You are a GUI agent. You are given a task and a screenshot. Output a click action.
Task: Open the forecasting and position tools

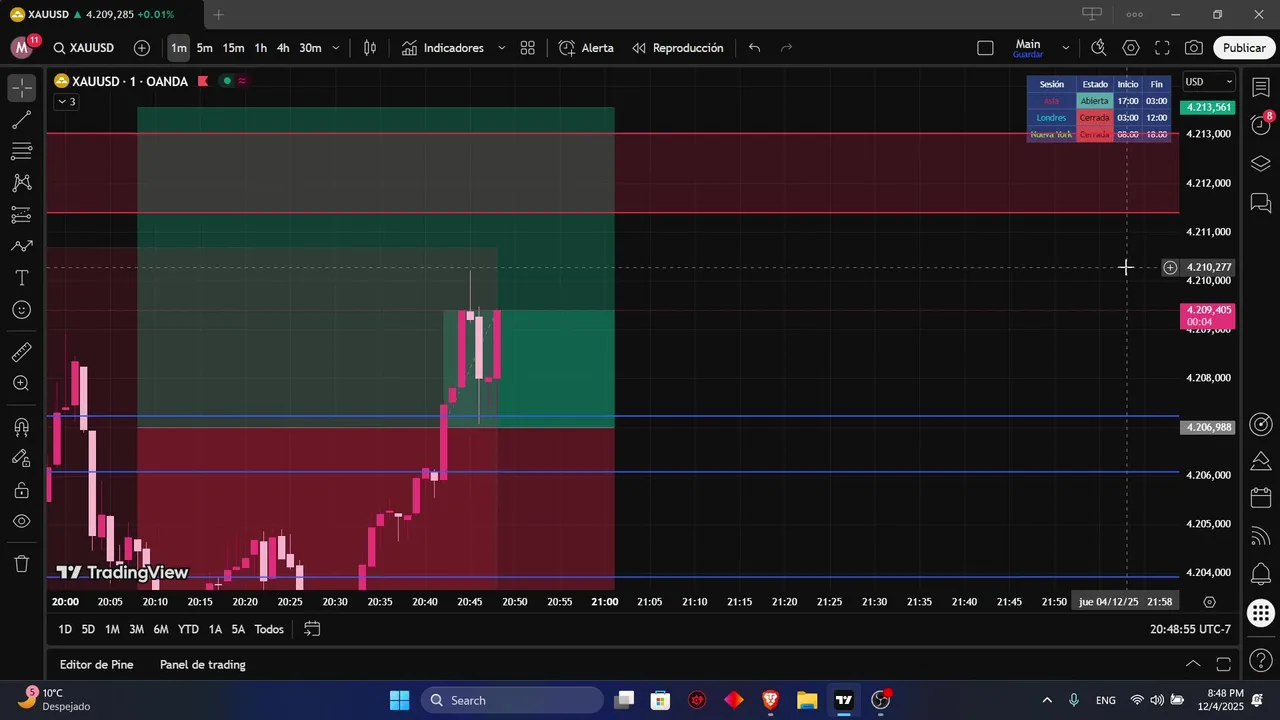tap(21, 215)
